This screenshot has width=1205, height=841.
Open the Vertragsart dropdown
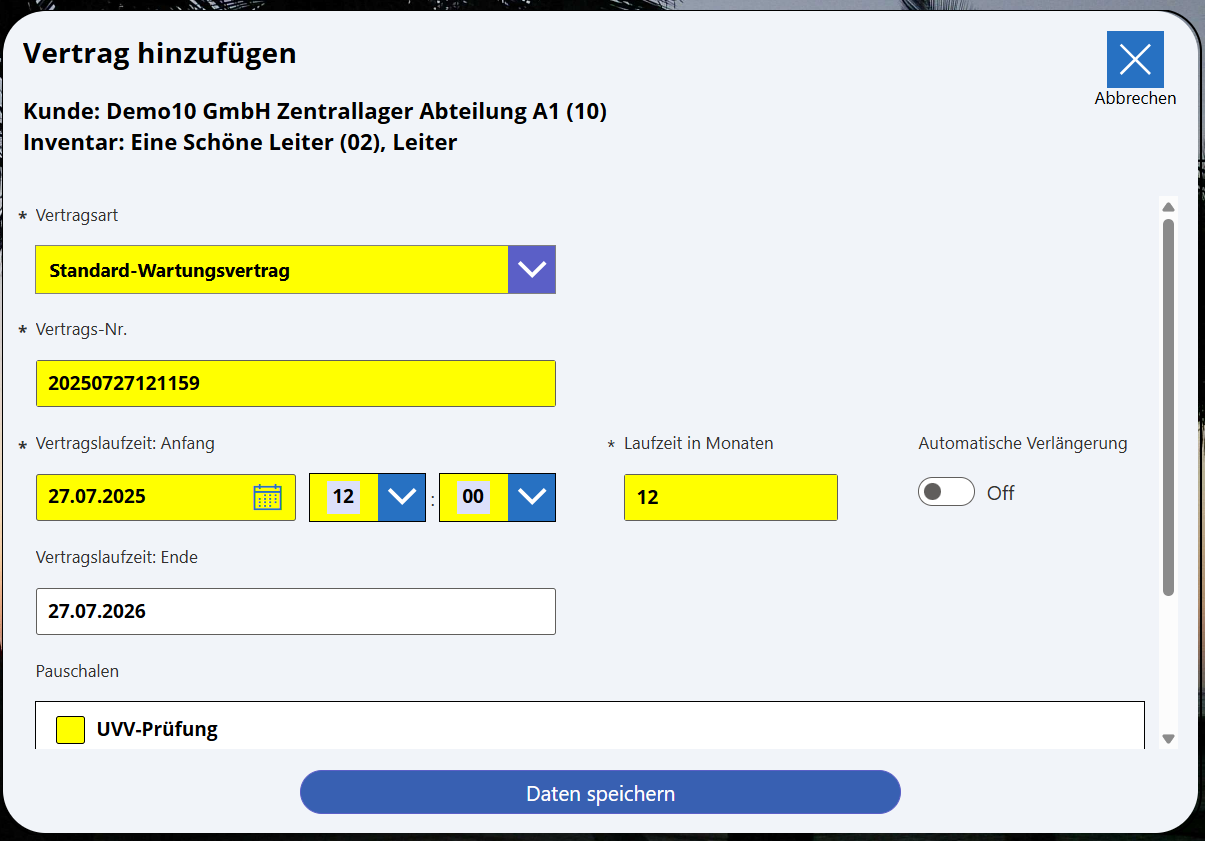(x=531, y=269)
